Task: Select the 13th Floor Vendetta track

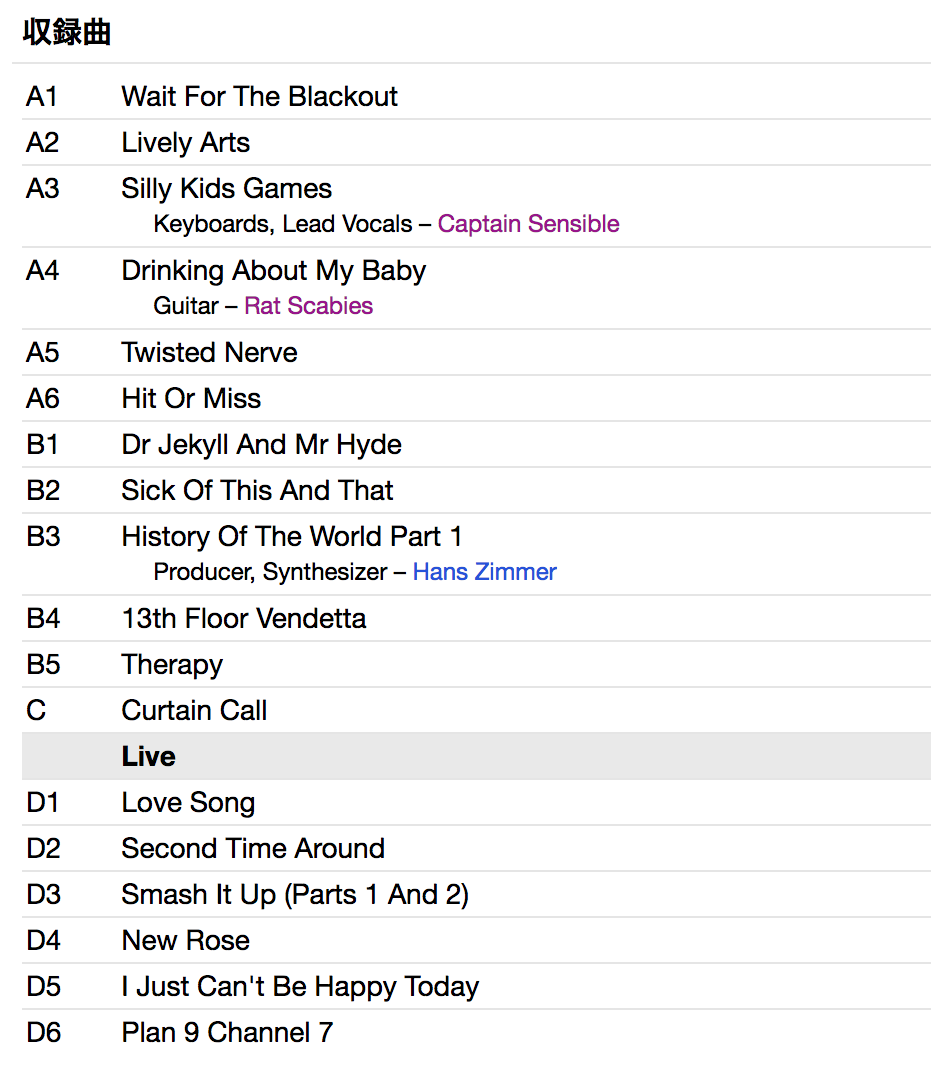Action: coord(243,618)
